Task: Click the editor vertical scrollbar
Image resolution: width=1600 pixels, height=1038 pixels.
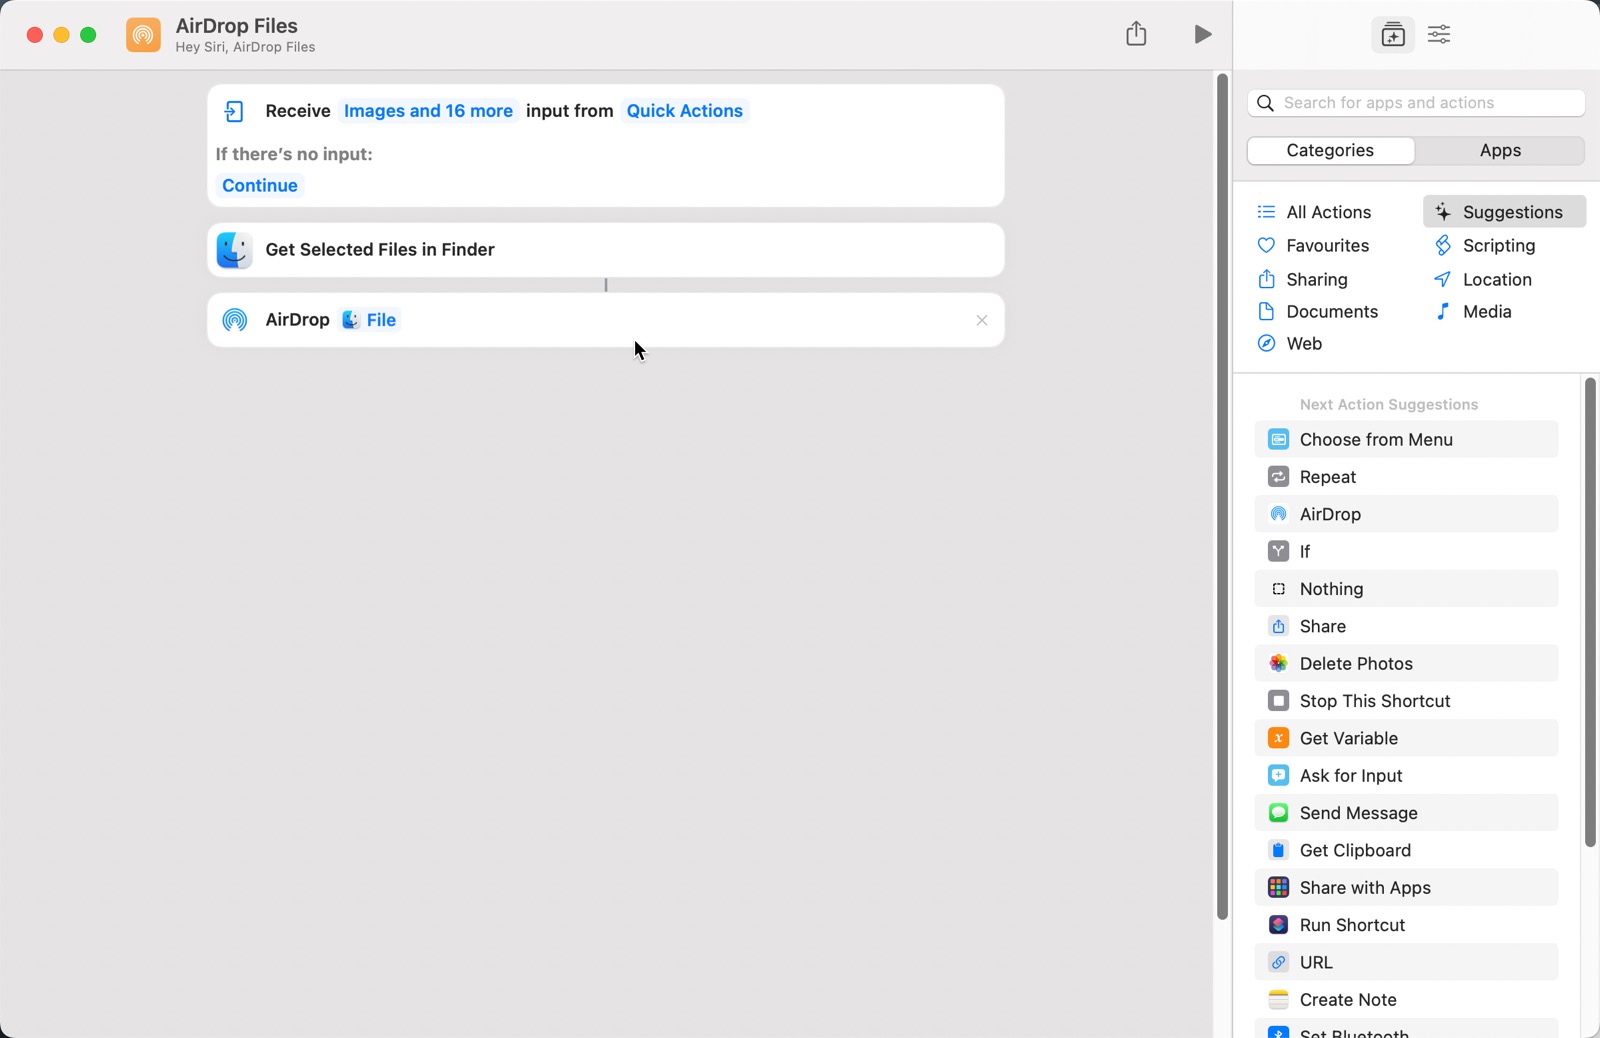Action: pos(1222,497)
